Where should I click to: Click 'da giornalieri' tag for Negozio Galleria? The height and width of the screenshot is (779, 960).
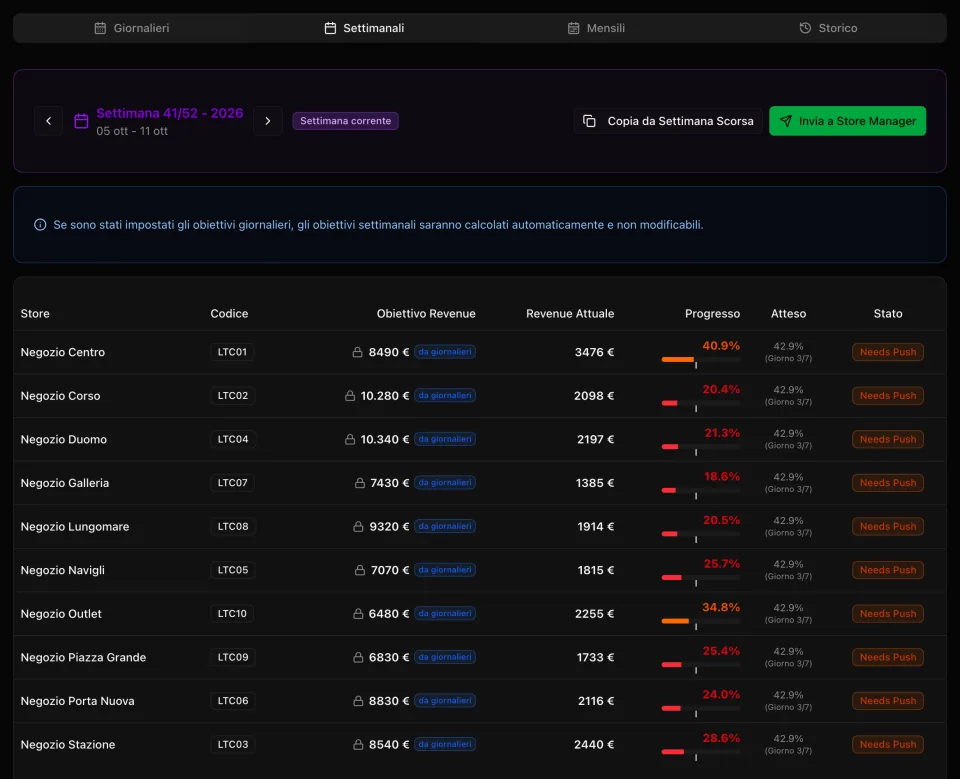click(x=445, y=483)
